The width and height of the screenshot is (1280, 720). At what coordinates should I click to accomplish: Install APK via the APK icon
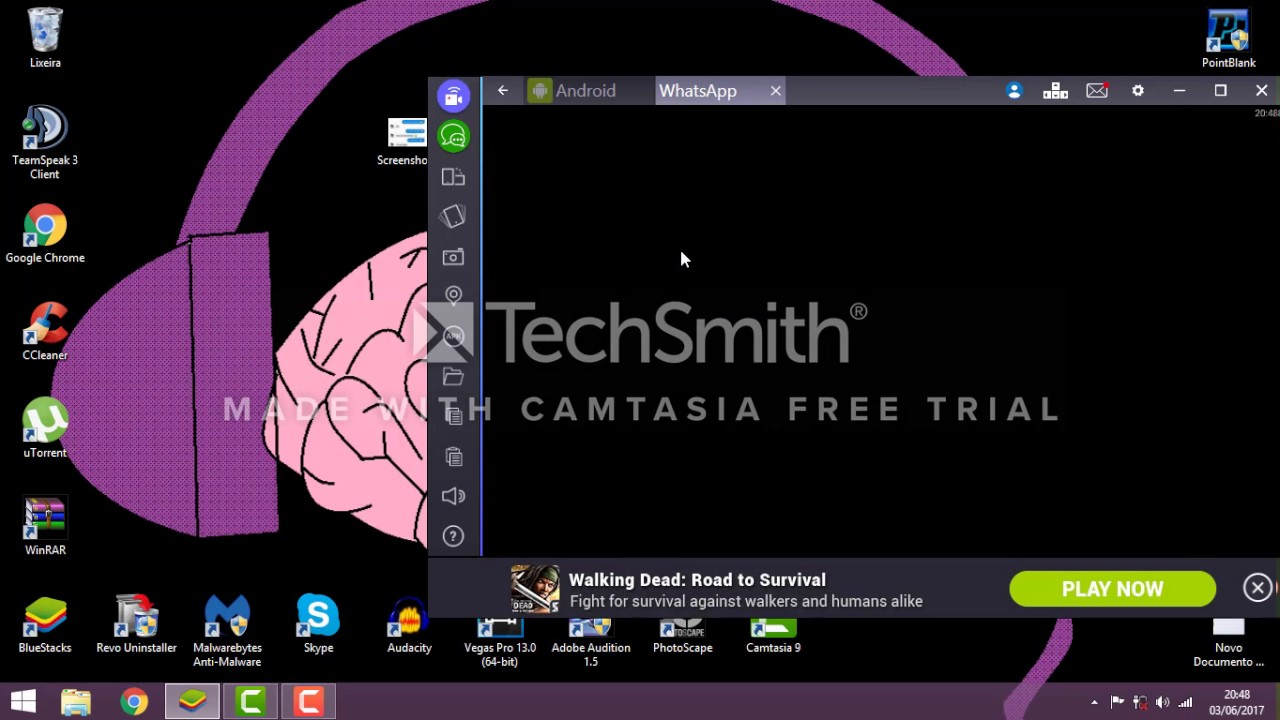coord(453,336)
